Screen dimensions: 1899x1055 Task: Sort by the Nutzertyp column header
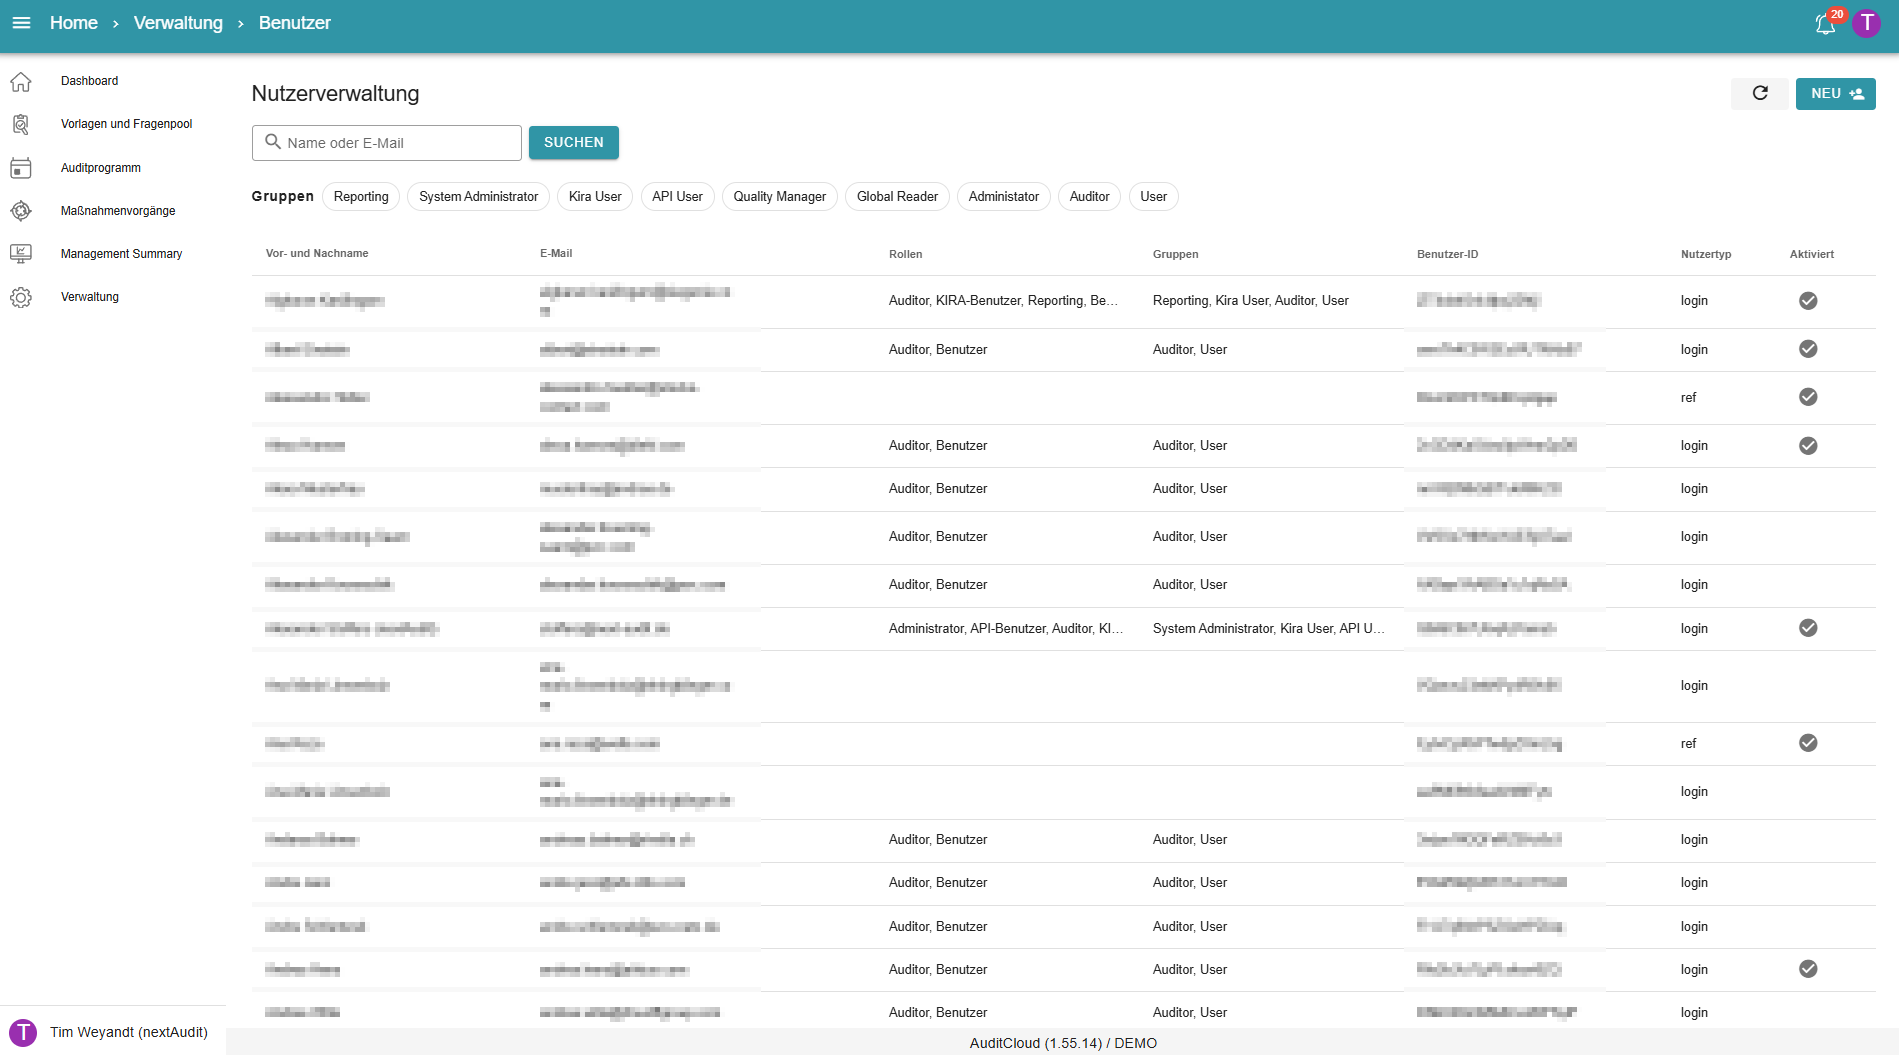tap(1705, 254)
